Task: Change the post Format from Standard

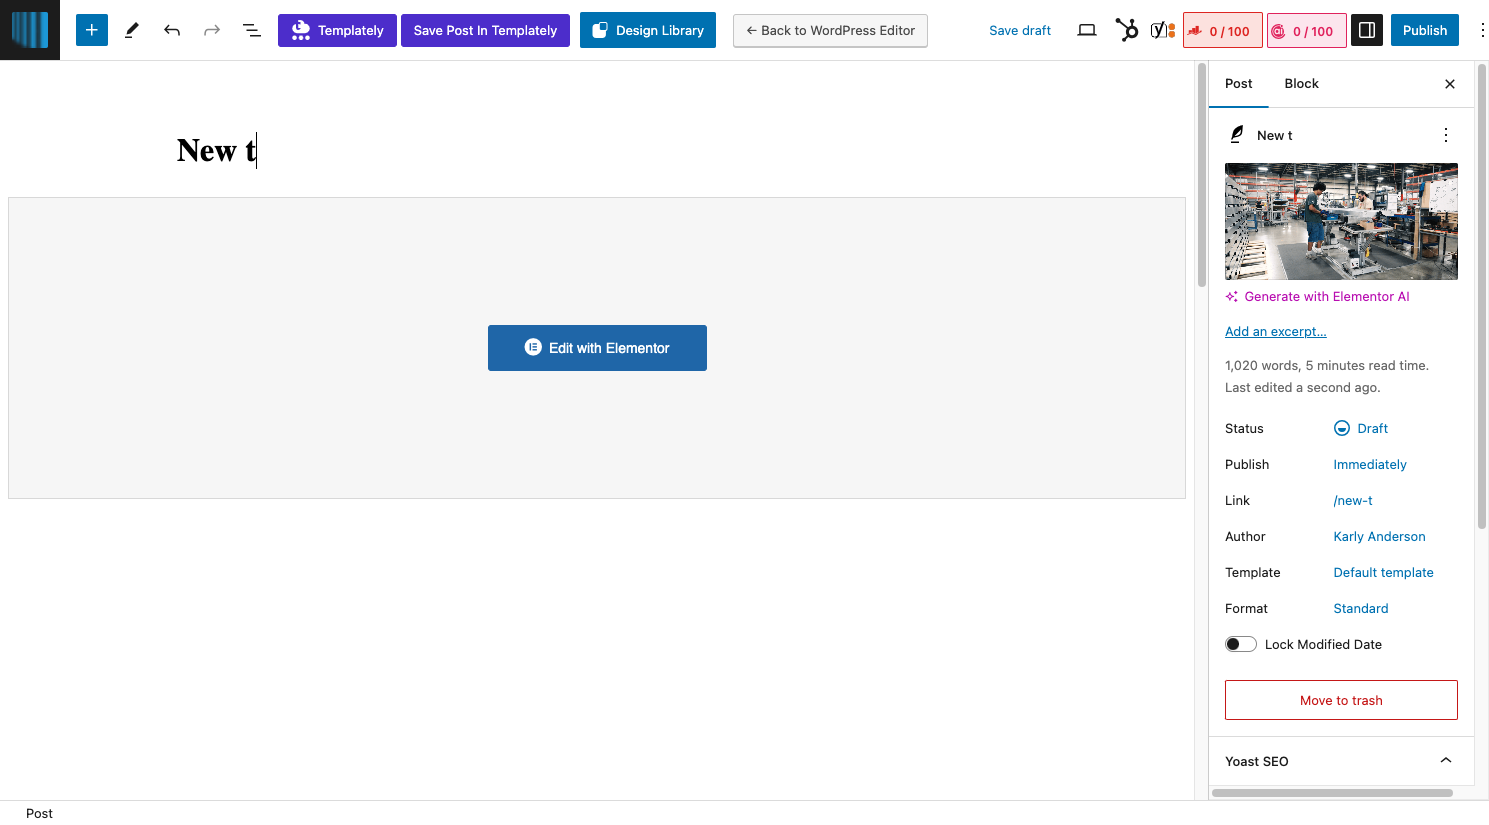Action: (1361, 608)
